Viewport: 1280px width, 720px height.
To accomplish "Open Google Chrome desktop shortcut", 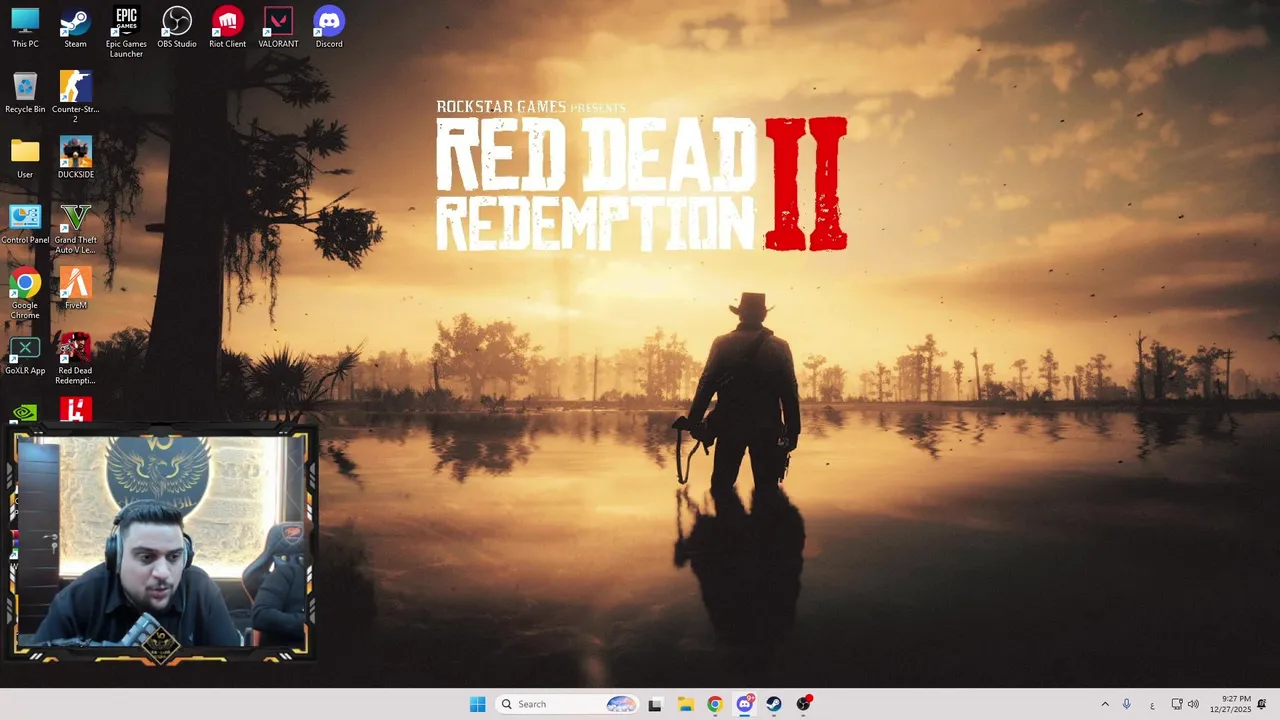I will point(25,294).
